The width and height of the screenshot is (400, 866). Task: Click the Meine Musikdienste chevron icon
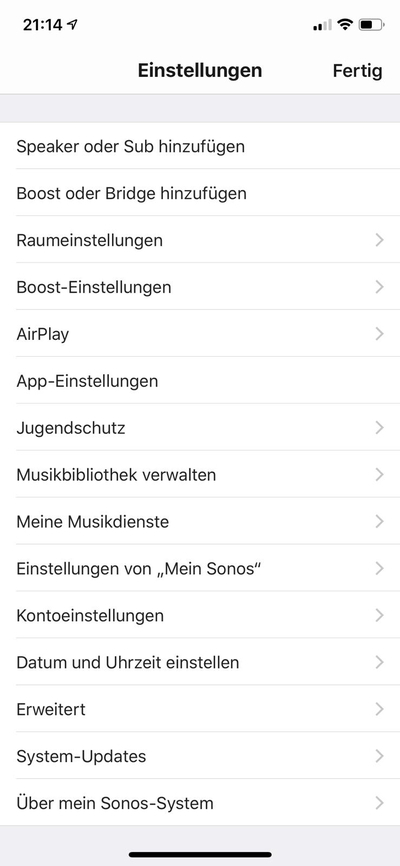379,522
